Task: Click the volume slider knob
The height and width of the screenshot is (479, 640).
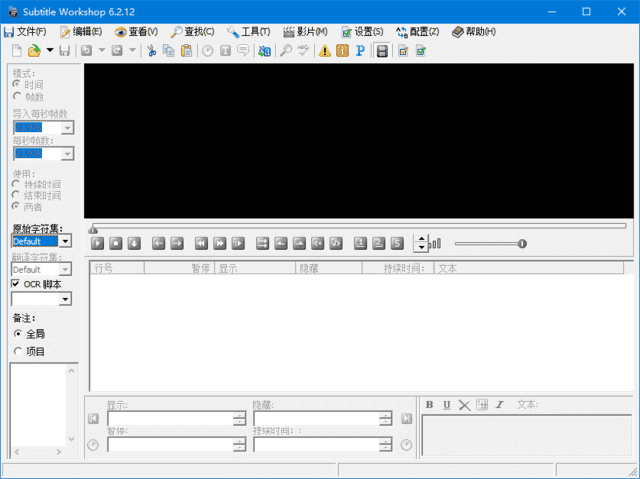Action: point(522,244)
